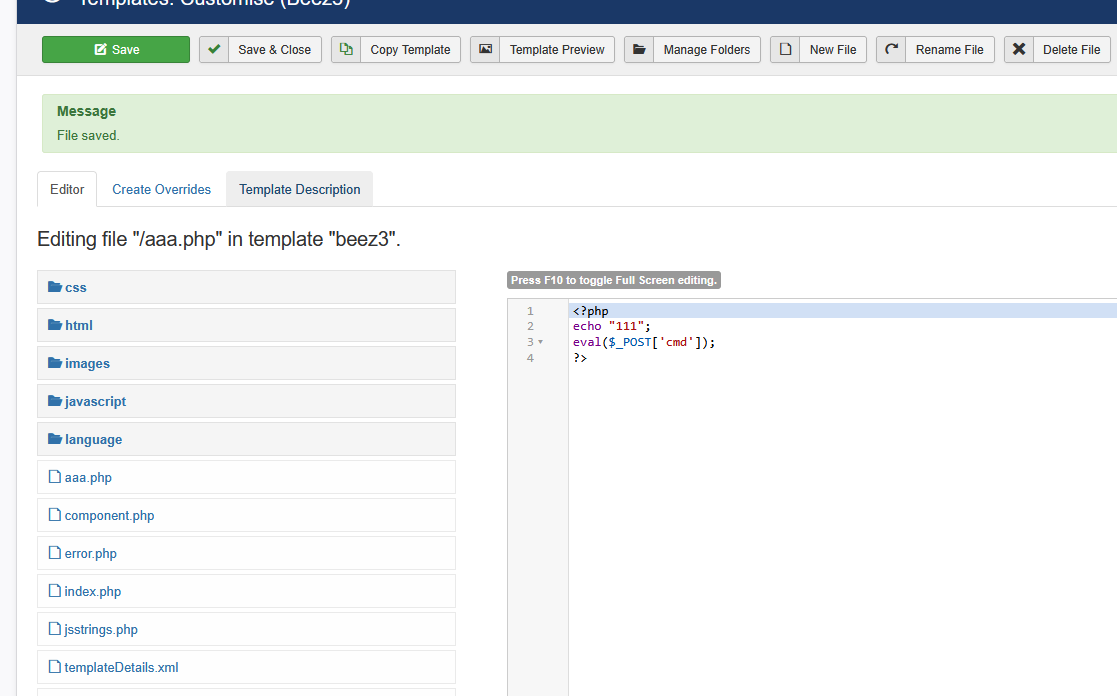Viewport: 1117px width, 696px height.
Task: Click the file icon beside aaa.php
Action: click(x=55, y=478)
